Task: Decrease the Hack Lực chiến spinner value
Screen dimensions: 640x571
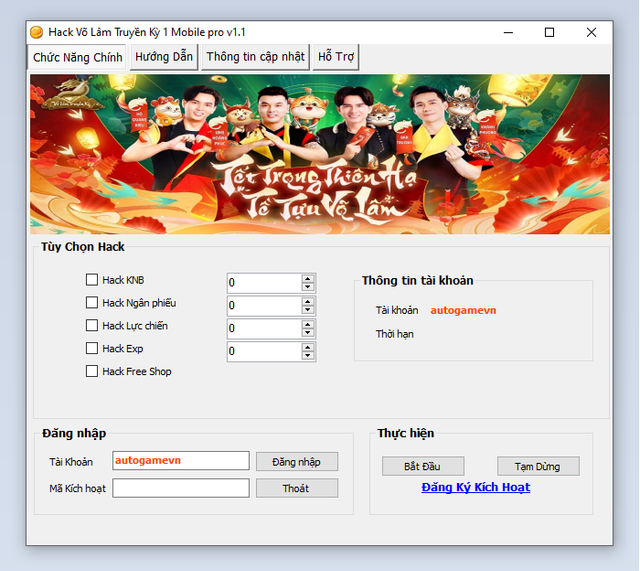Action: (308, 334)
